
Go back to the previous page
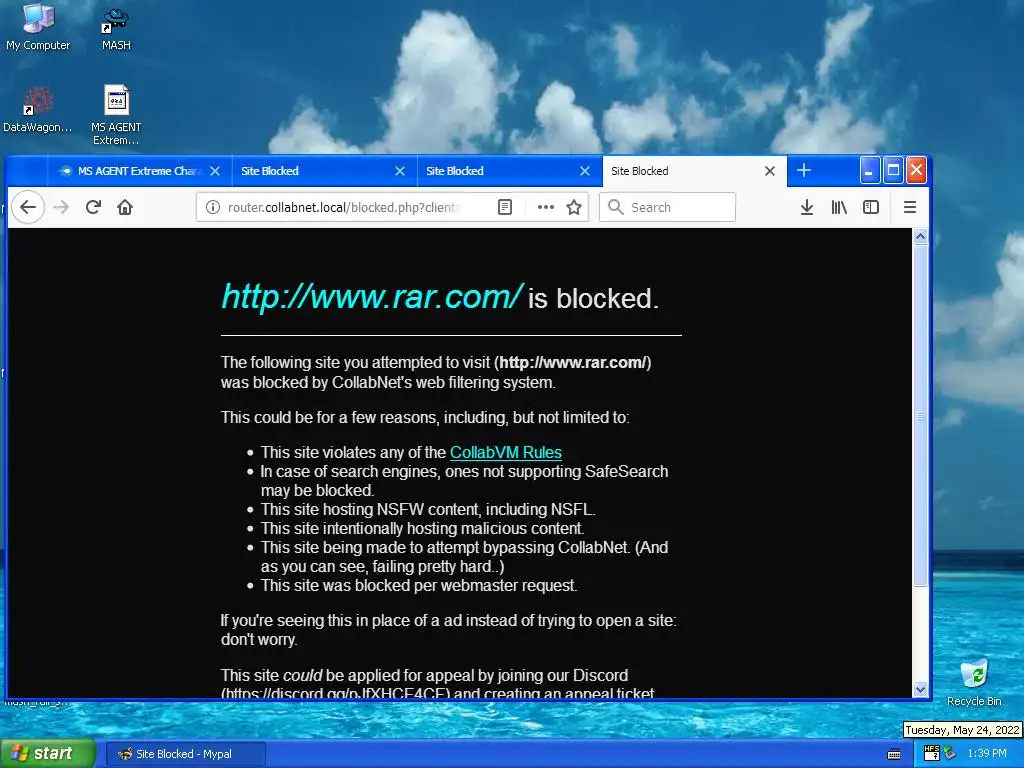click(x=27, y=207)
